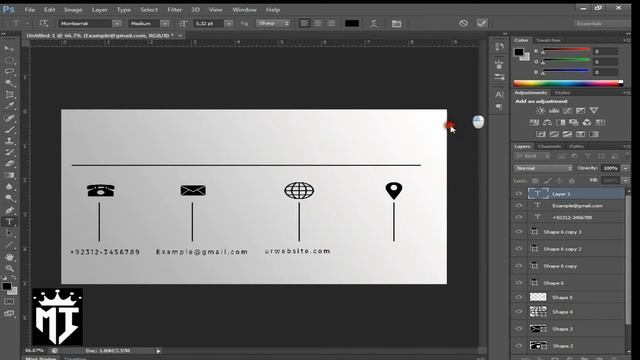Select the Hand tool
Viewport: 640px width, 360px height.
tap(9, 257)
